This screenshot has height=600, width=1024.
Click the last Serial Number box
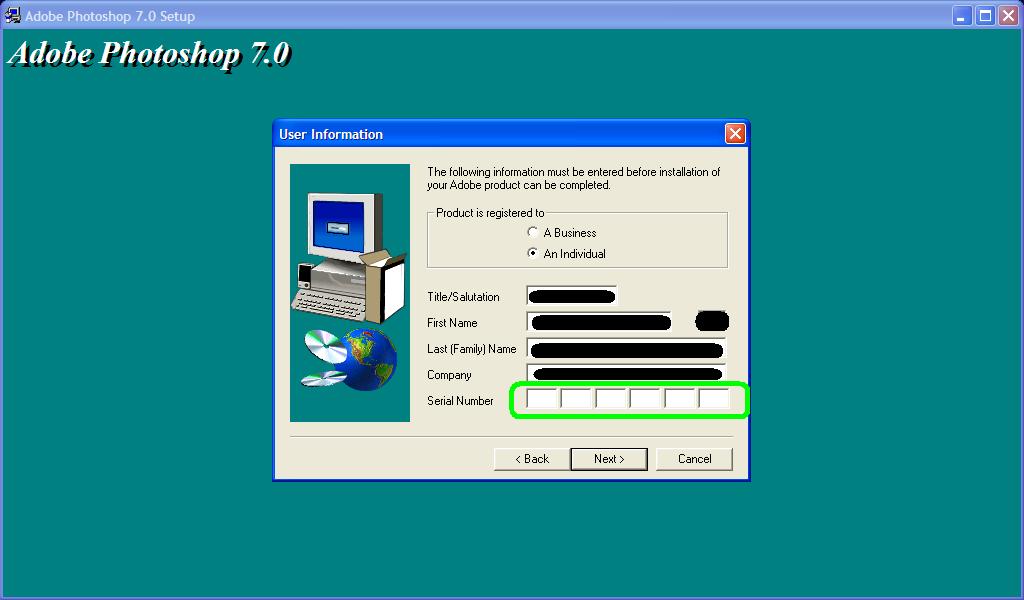coord(714,399)
